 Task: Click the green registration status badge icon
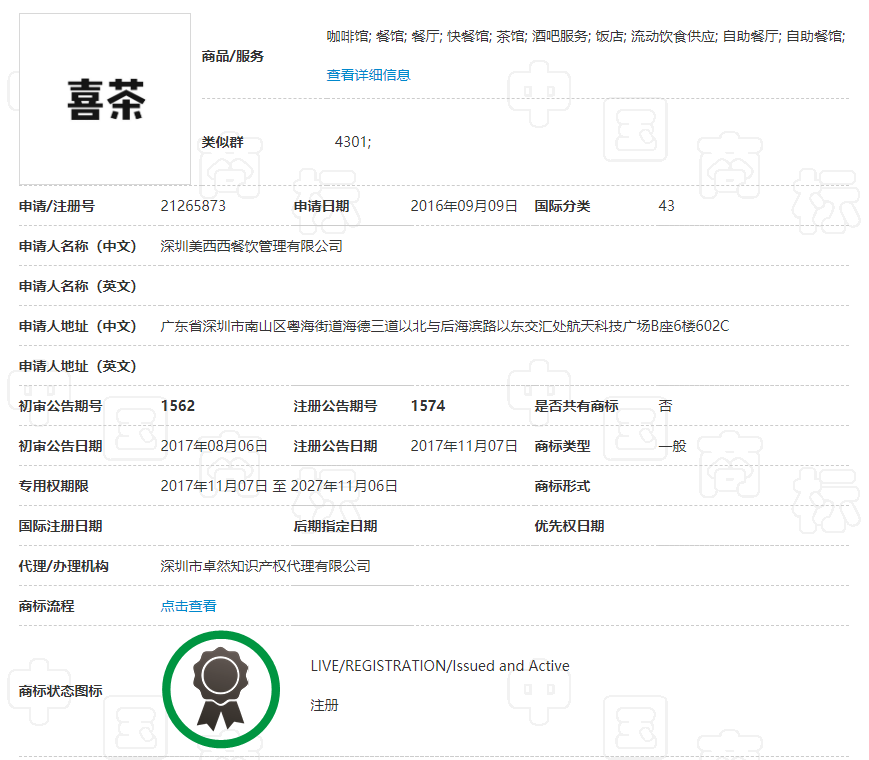pos(221,688)
